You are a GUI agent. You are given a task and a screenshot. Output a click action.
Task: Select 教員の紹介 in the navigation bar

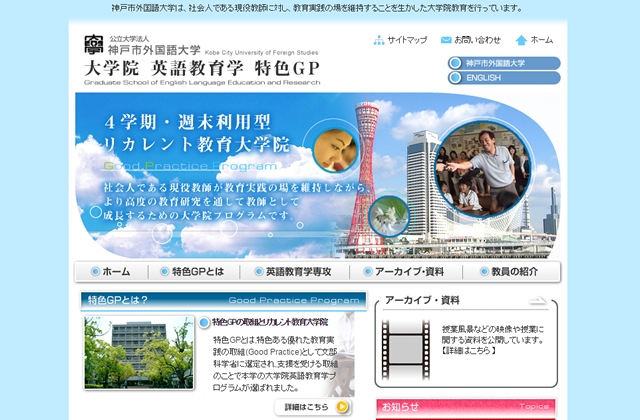[x=511, y=272]
